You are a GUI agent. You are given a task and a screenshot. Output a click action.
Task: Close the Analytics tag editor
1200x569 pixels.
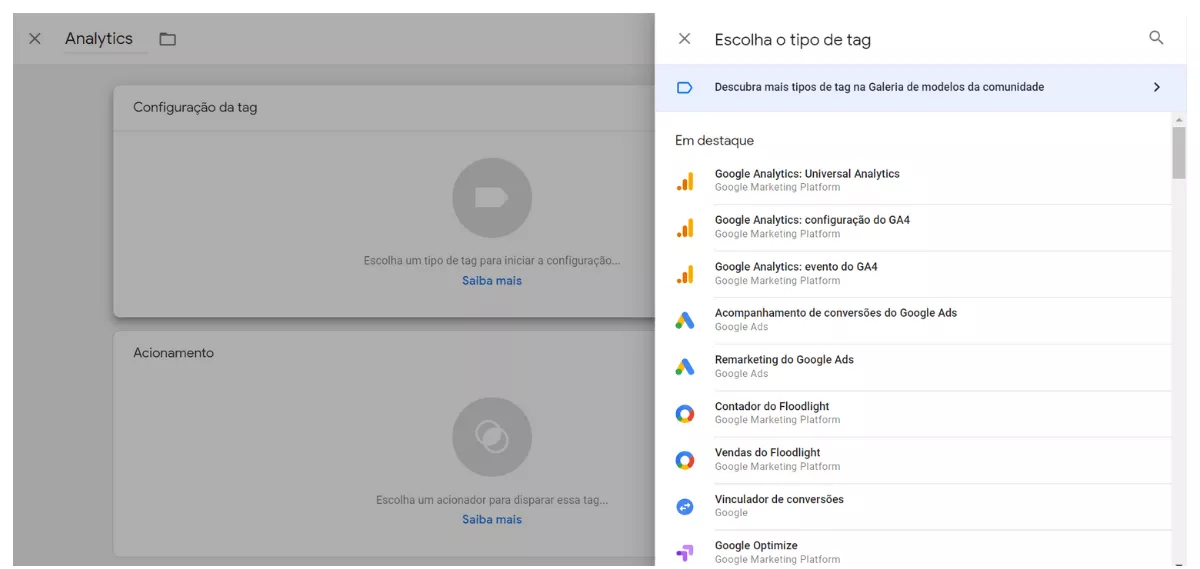35,39
